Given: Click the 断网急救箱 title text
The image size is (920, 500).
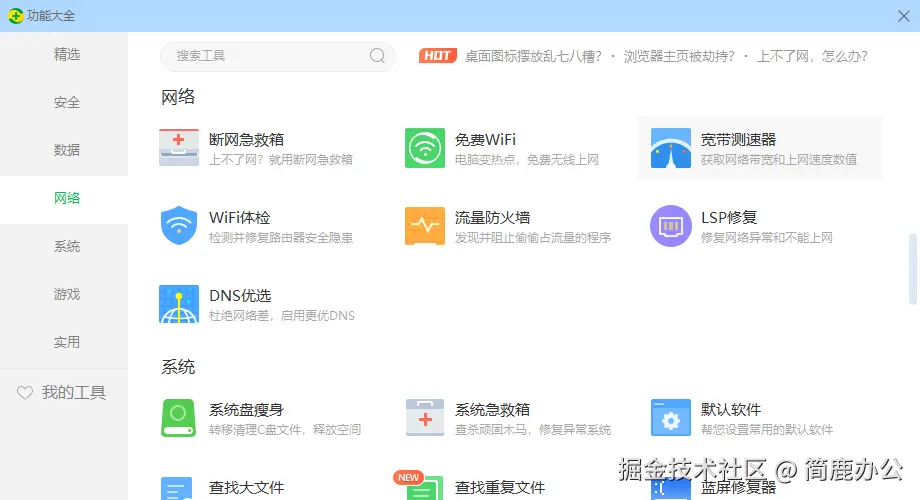Looking at the screenshot, I should pyautogui.click(x=246, y=140).
